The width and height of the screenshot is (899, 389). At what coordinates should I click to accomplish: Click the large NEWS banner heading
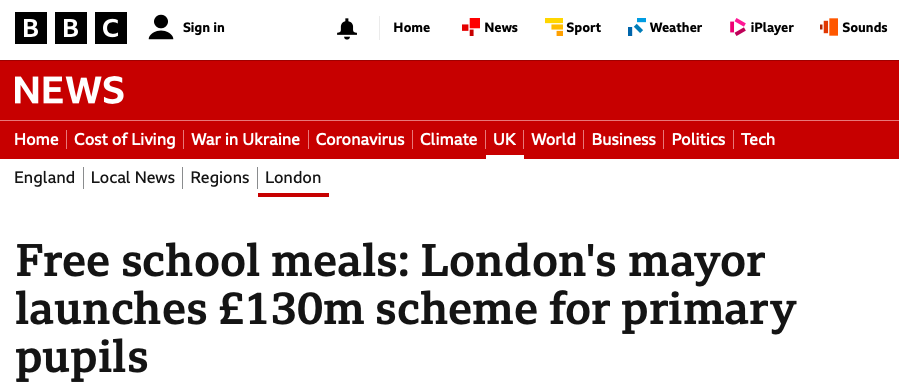click(x=69, y=91)
